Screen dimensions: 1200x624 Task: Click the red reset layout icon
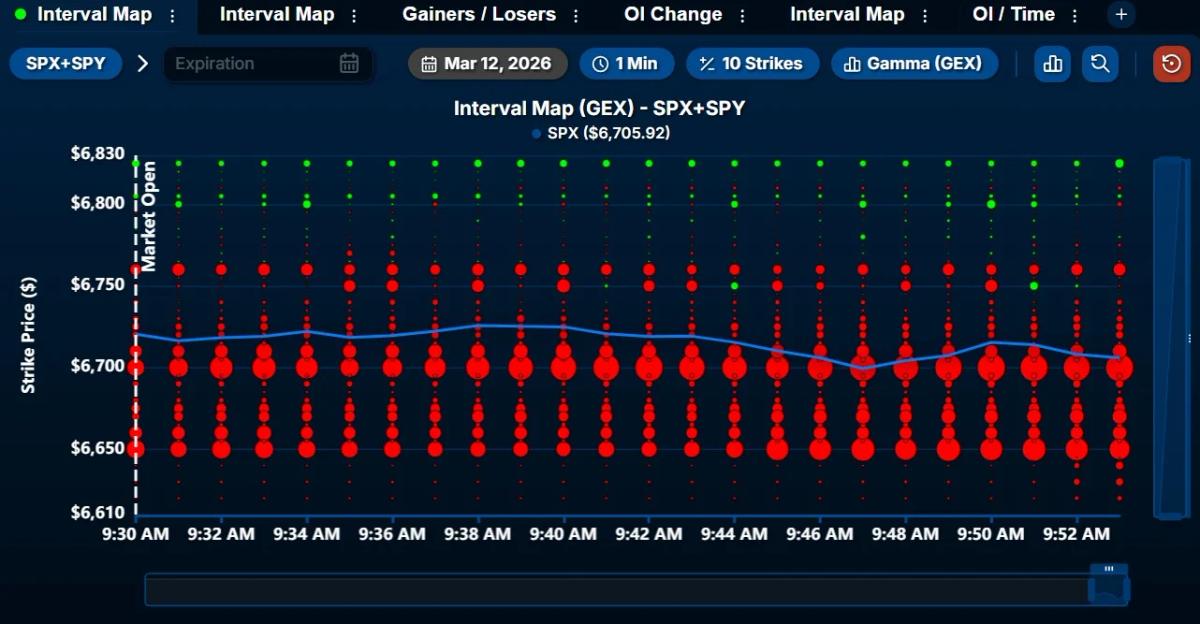(1170, 63)
